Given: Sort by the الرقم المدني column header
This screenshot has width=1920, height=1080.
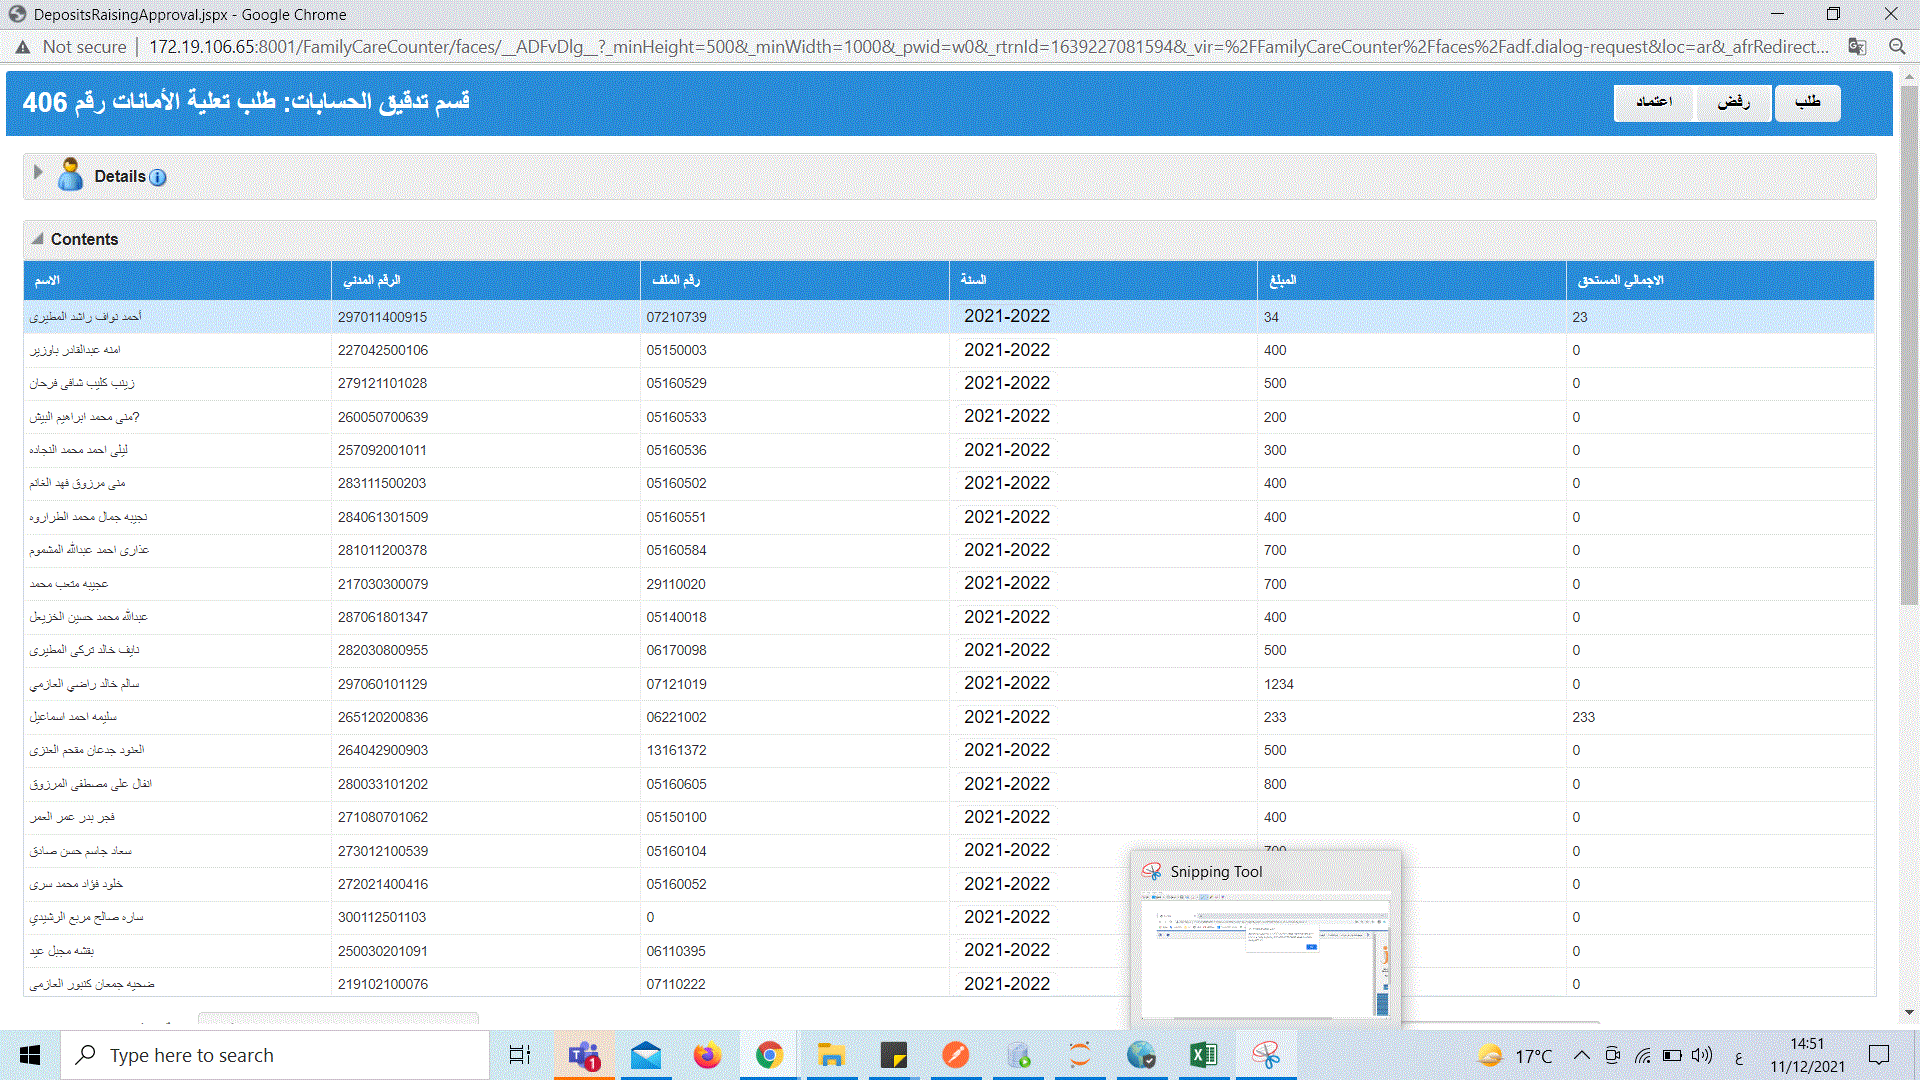Looking at the screenshot, I should [486, 280].
